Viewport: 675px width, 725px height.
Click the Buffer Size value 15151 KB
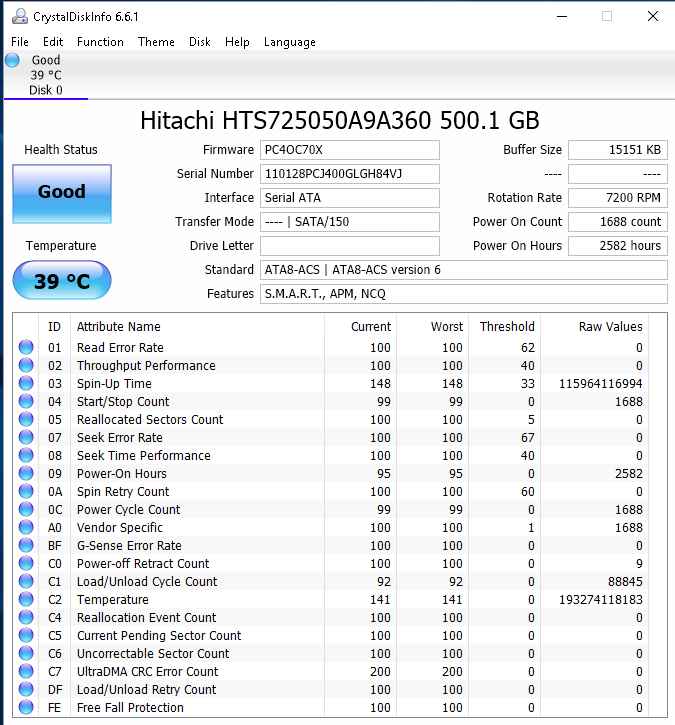click(618, 150)
